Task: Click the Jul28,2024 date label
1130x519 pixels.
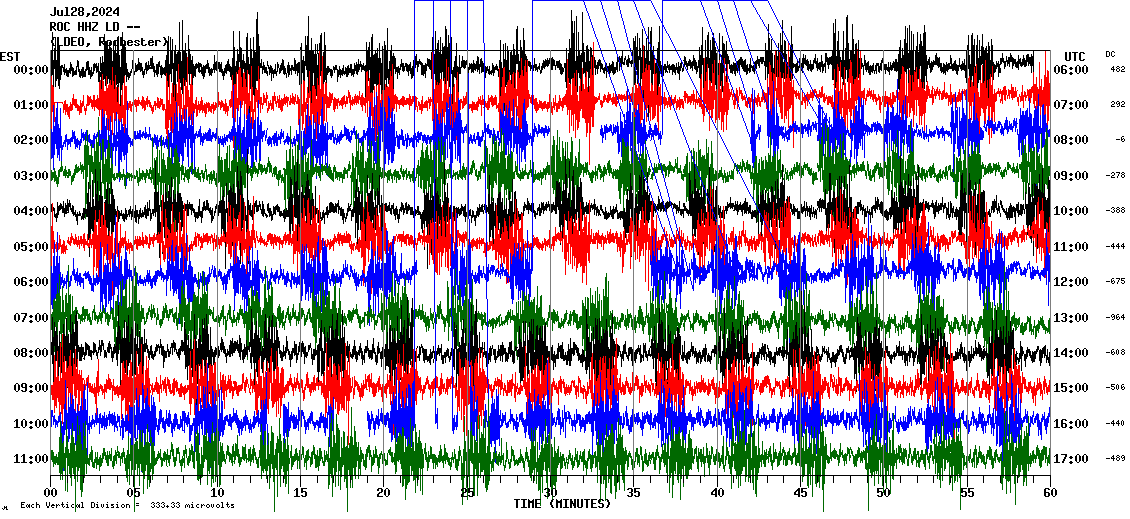Action: (84, 12)
